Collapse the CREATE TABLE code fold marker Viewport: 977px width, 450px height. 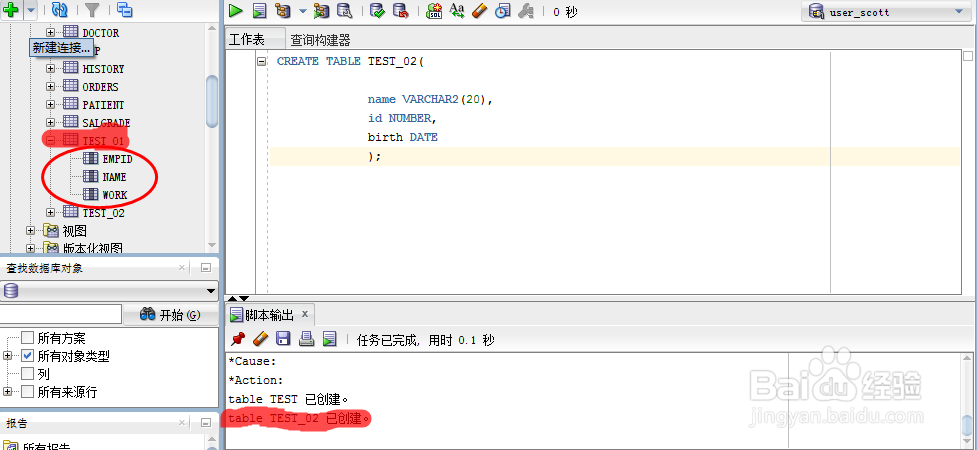click(x=262, y=61)
